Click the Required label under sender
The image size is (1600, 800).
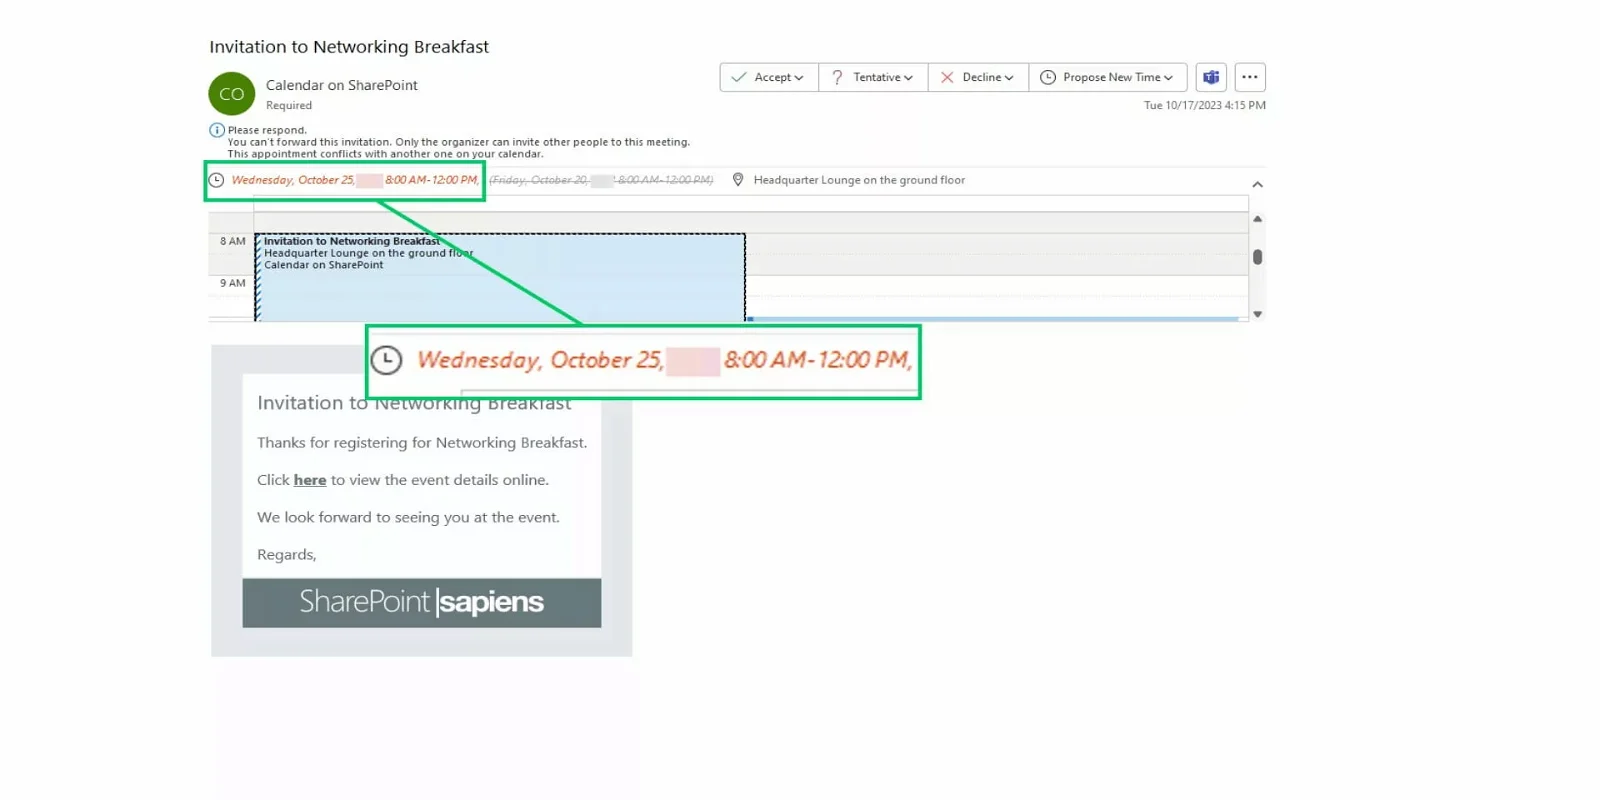point(289,105)
